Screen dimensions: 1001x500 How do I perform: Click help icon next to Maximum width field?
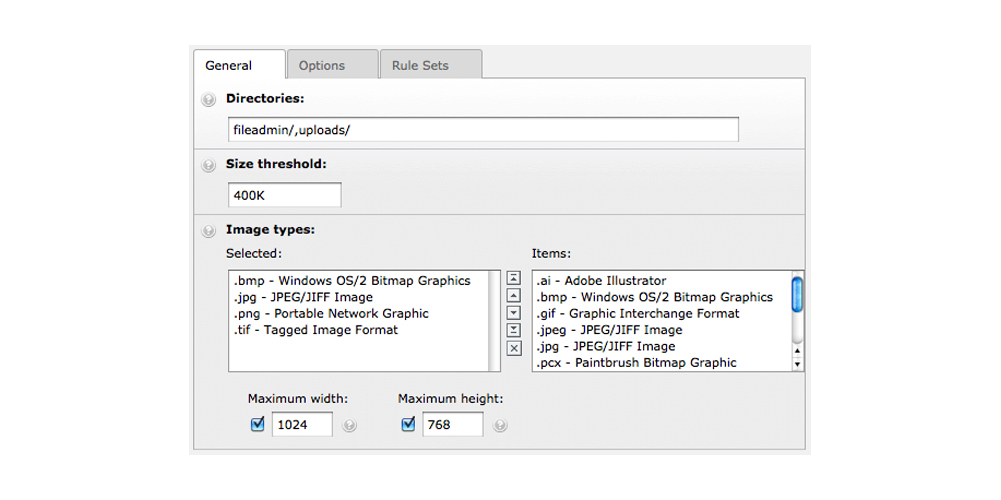[x=349, y=425]
